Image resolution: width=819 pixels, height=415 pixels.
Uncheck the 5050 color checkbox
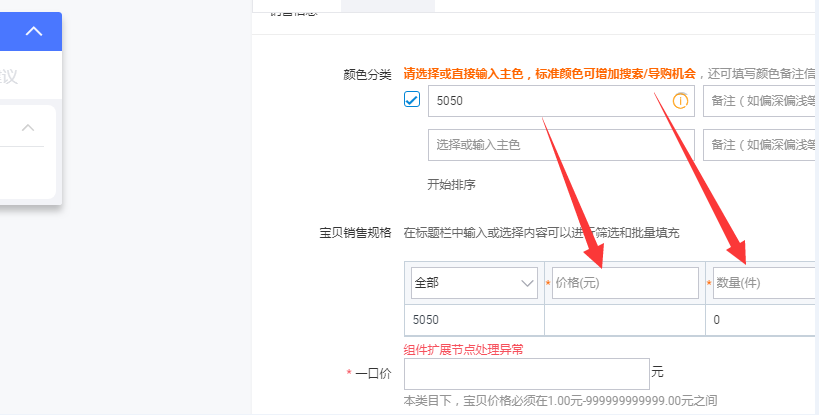click(x=412, y=99)
